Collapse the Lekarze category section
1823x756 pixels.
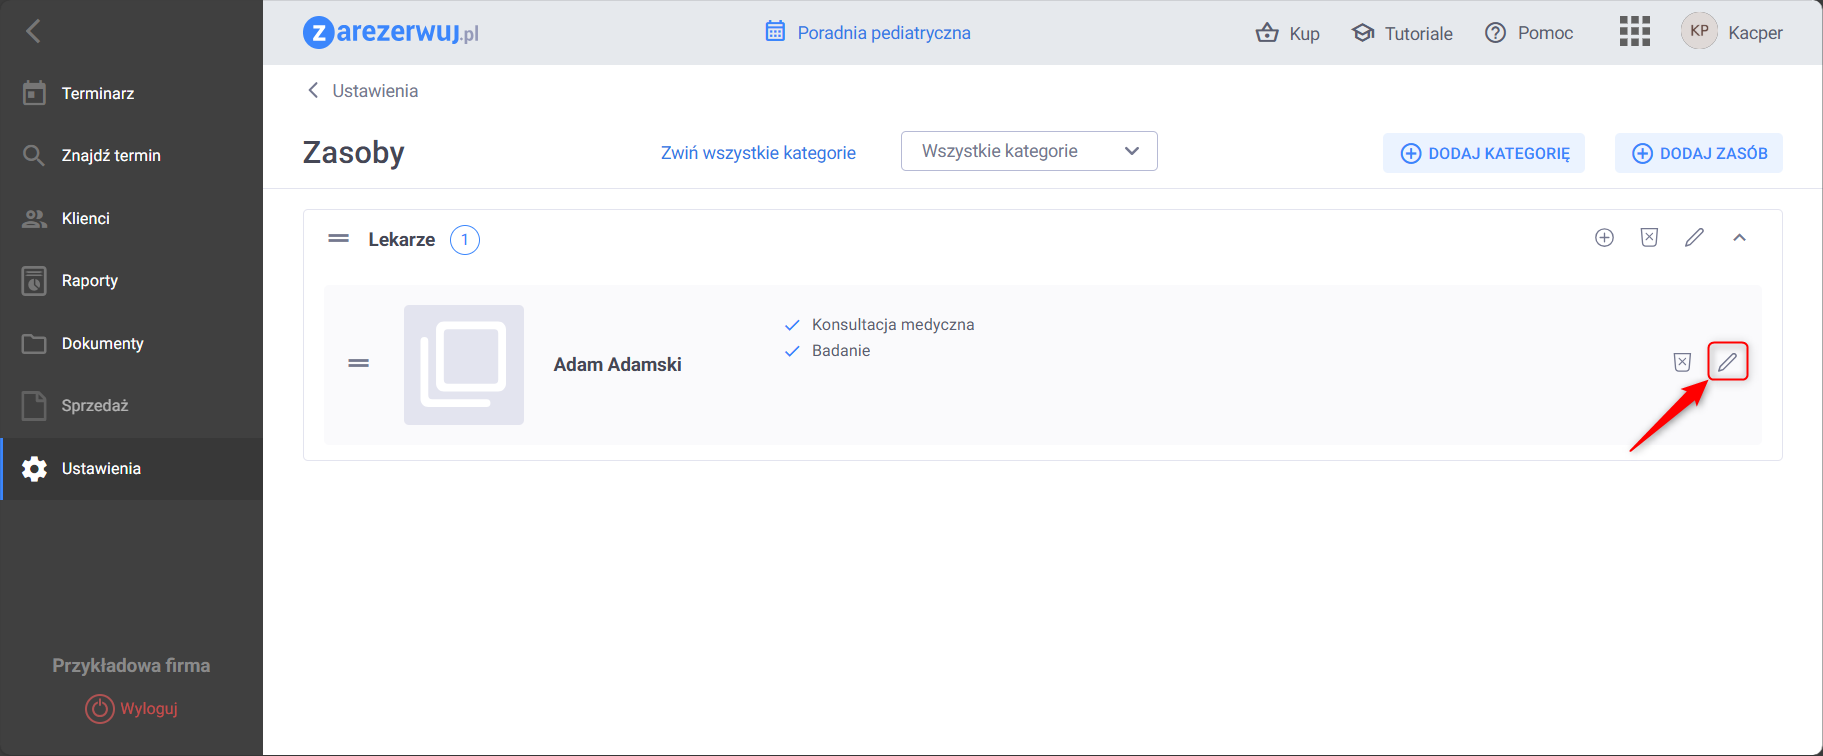click(x=1739, y=238)
